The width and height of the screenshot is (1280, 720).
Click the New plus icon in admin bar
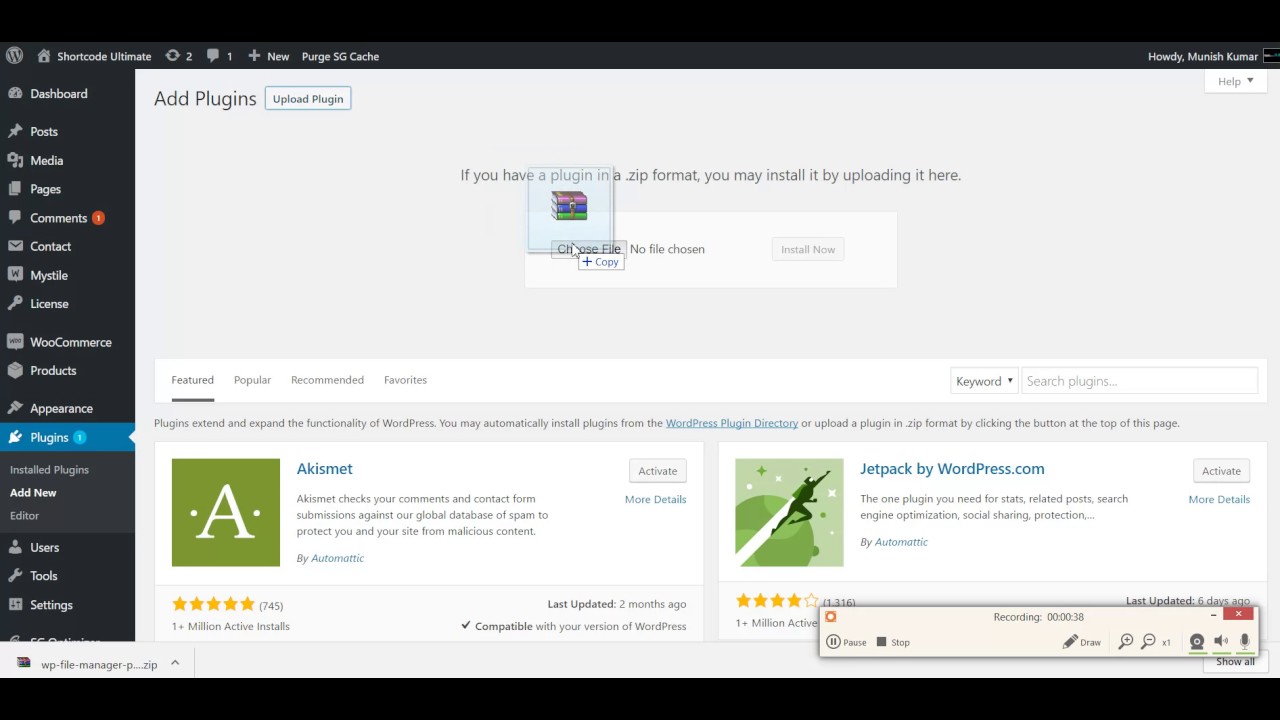[x=254, y=56]
